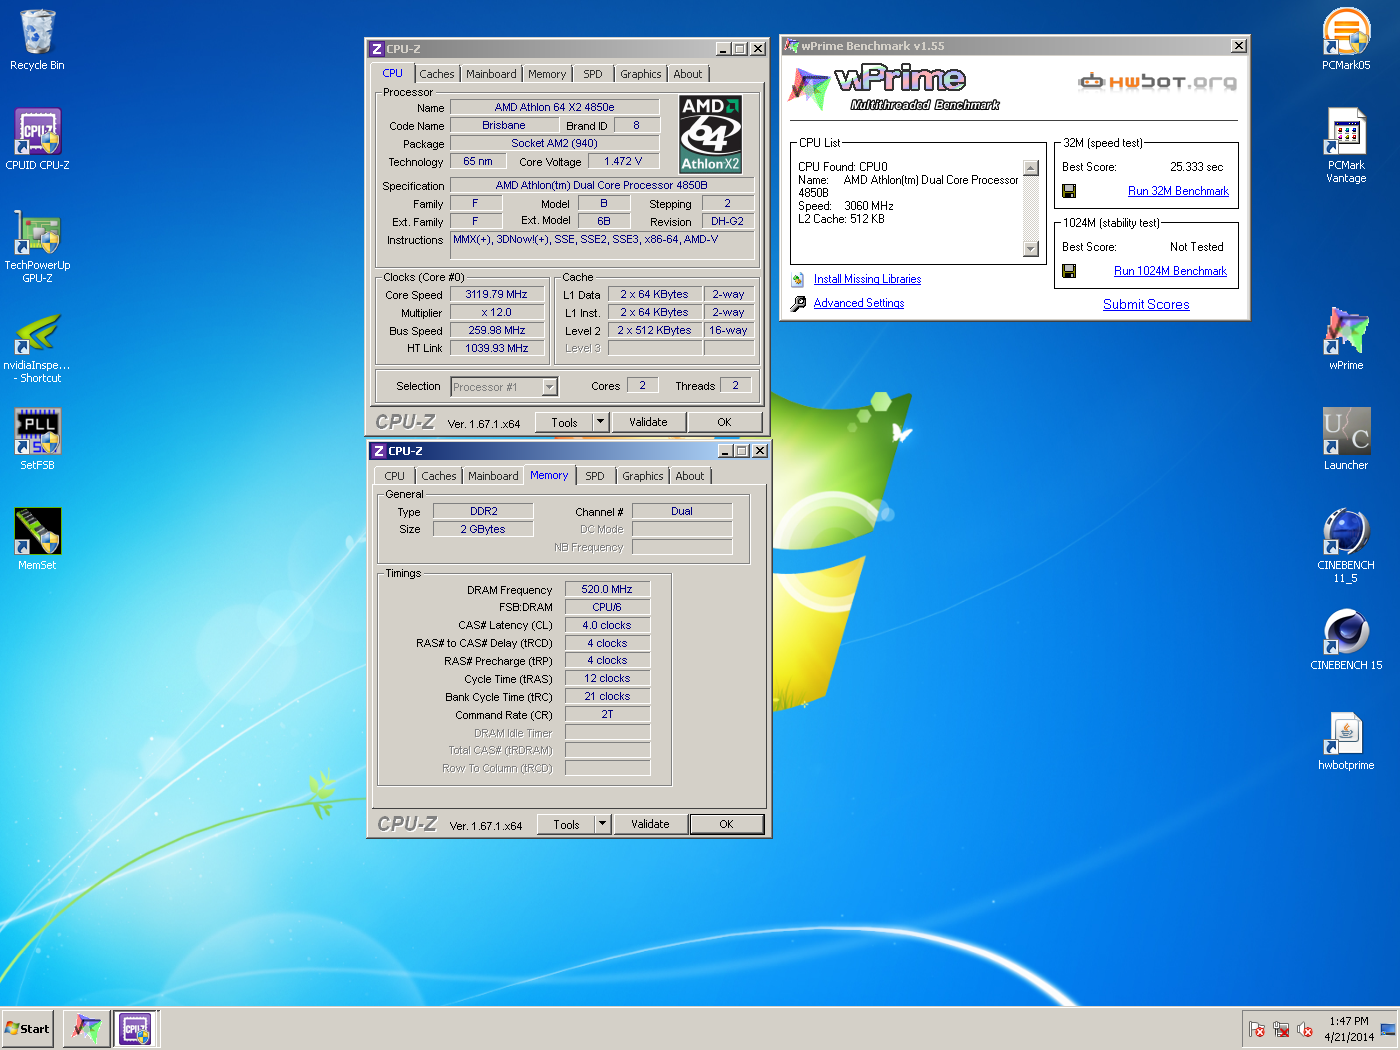Switch to CPU tab in bottom CPU-Z
Viewport: 1400px width, 1050px height.
click(395, 476)
